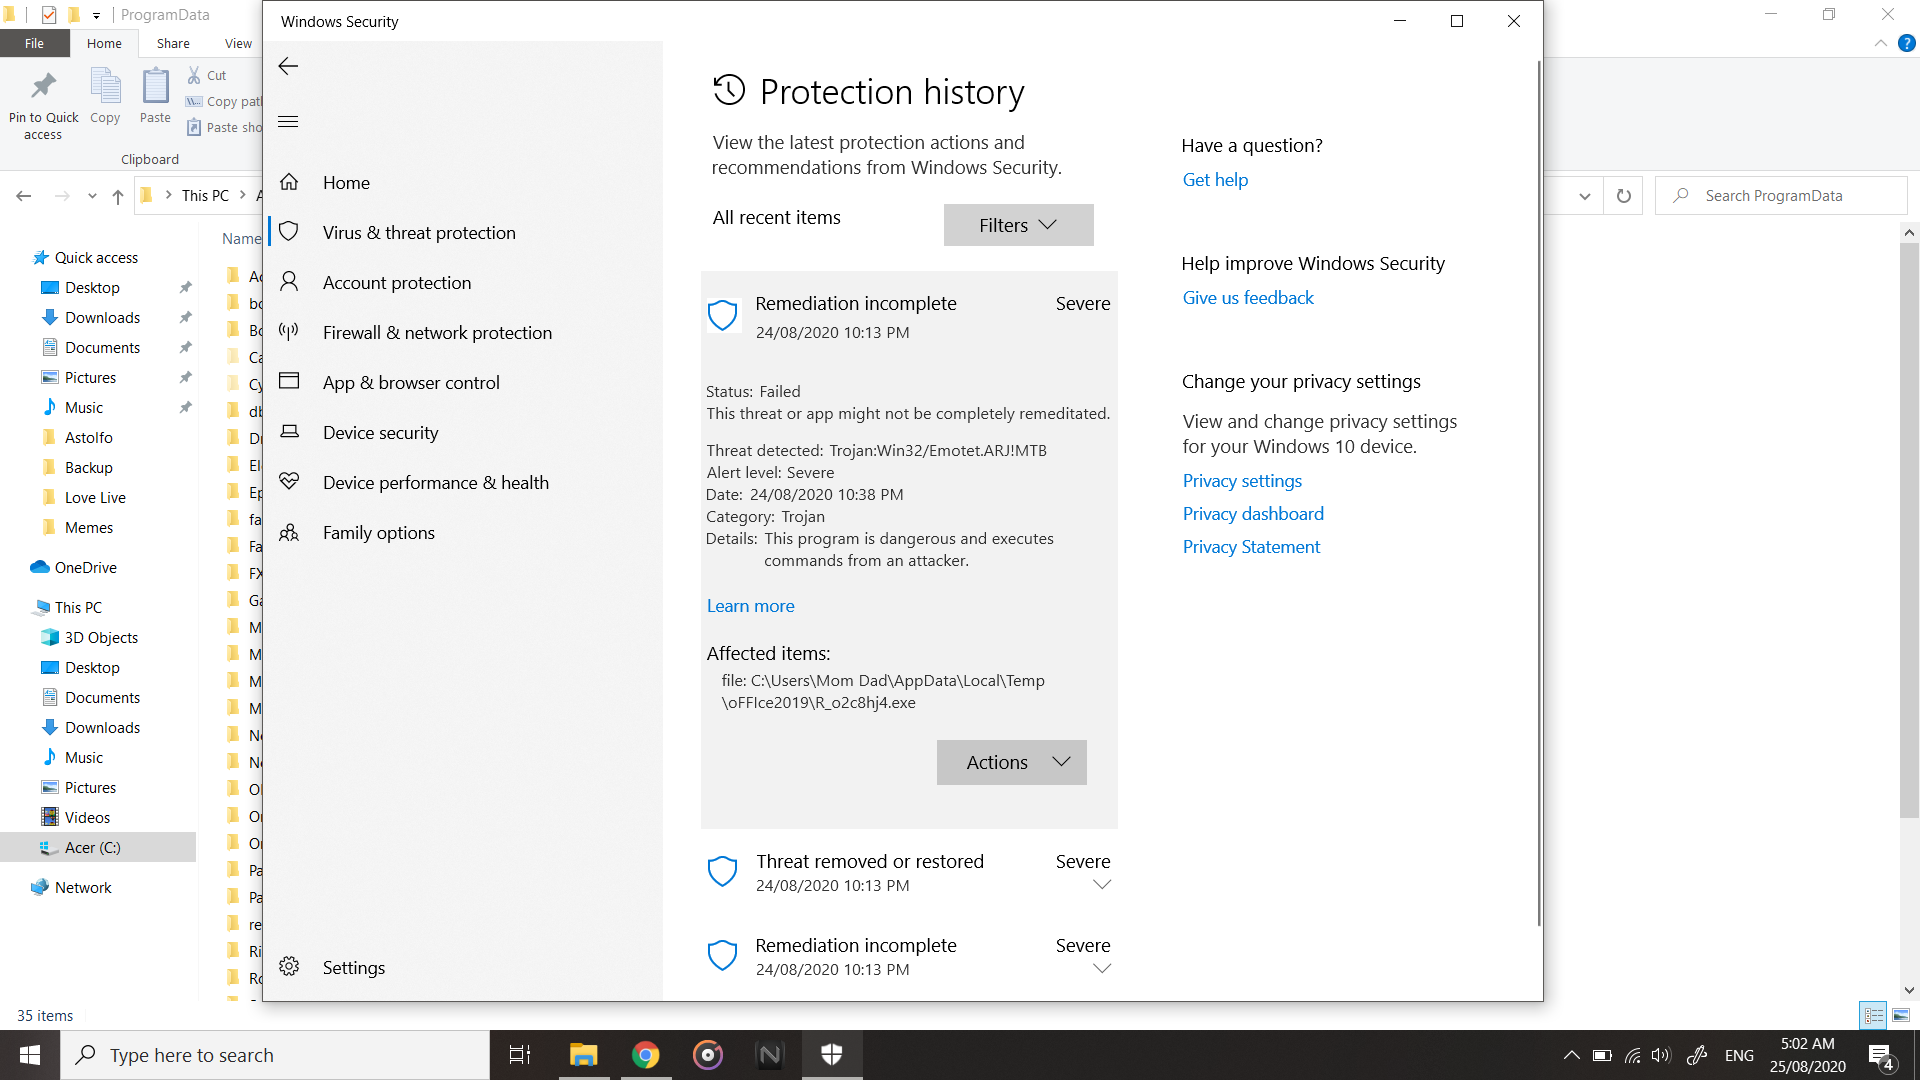This screenshot has height=1080, width=1920.
Task: Expand Threat removed or restored entry
Action: [1102, 885]
